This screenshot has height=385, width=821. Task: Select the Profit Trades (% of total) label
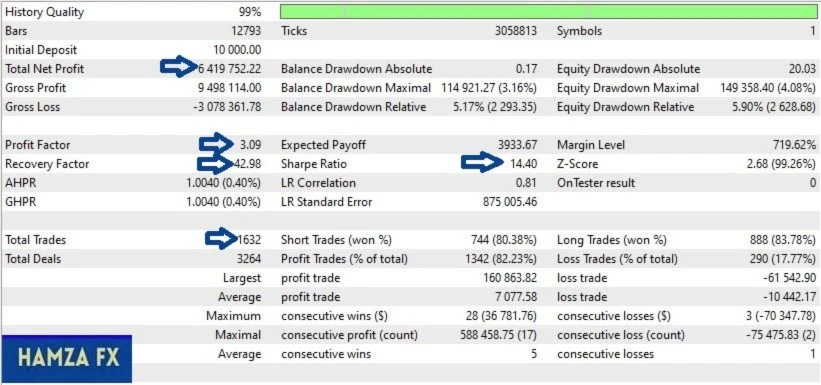(344, 259)
